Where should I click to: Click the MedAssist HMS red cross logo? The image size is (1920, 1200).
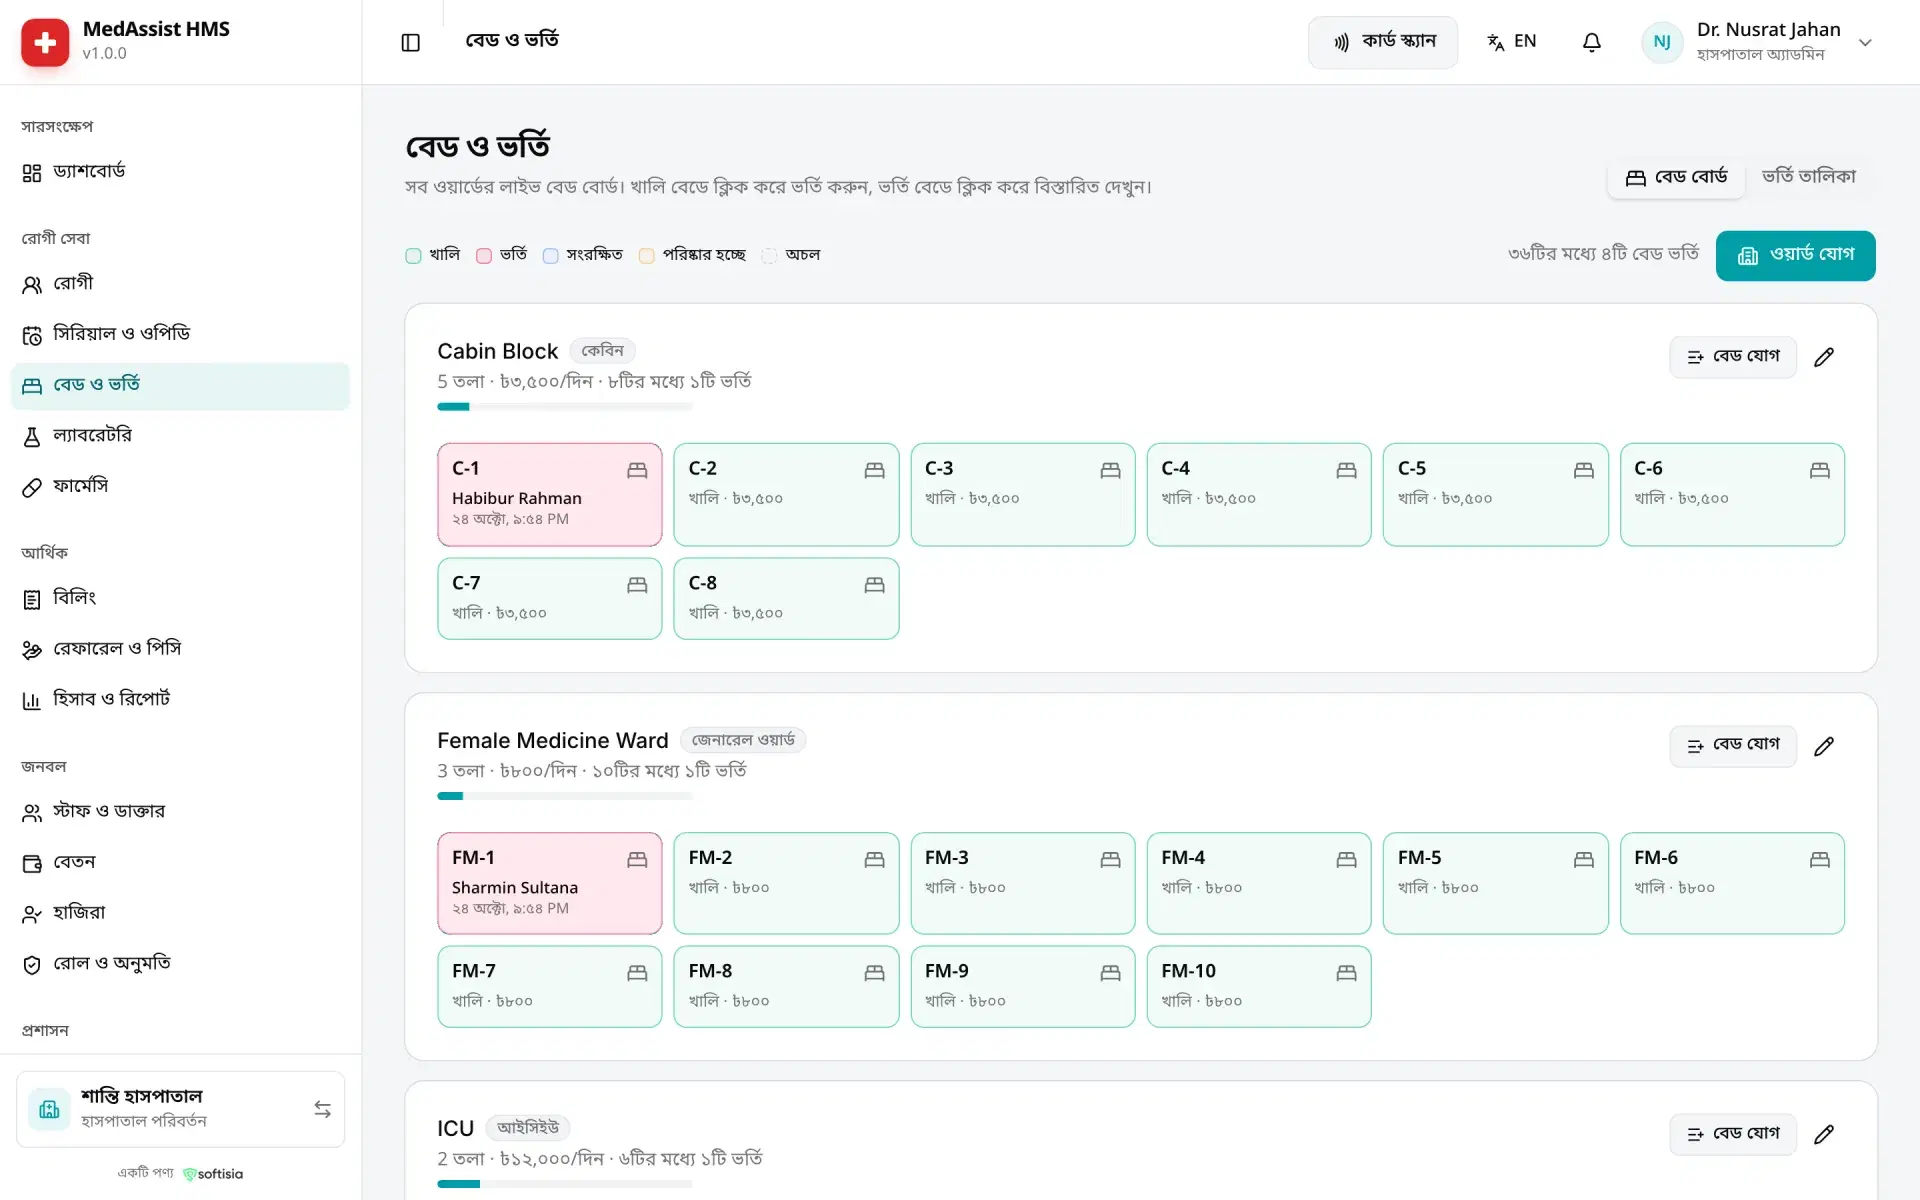45,42
